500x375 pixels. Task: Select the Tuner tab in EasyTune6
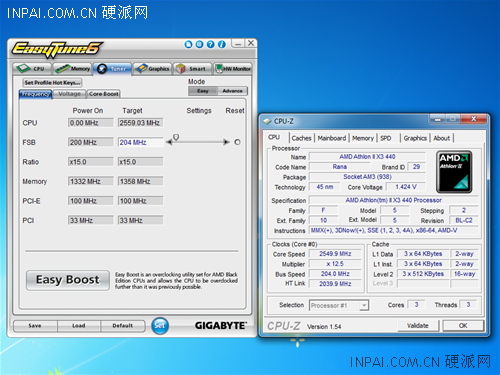112,69
